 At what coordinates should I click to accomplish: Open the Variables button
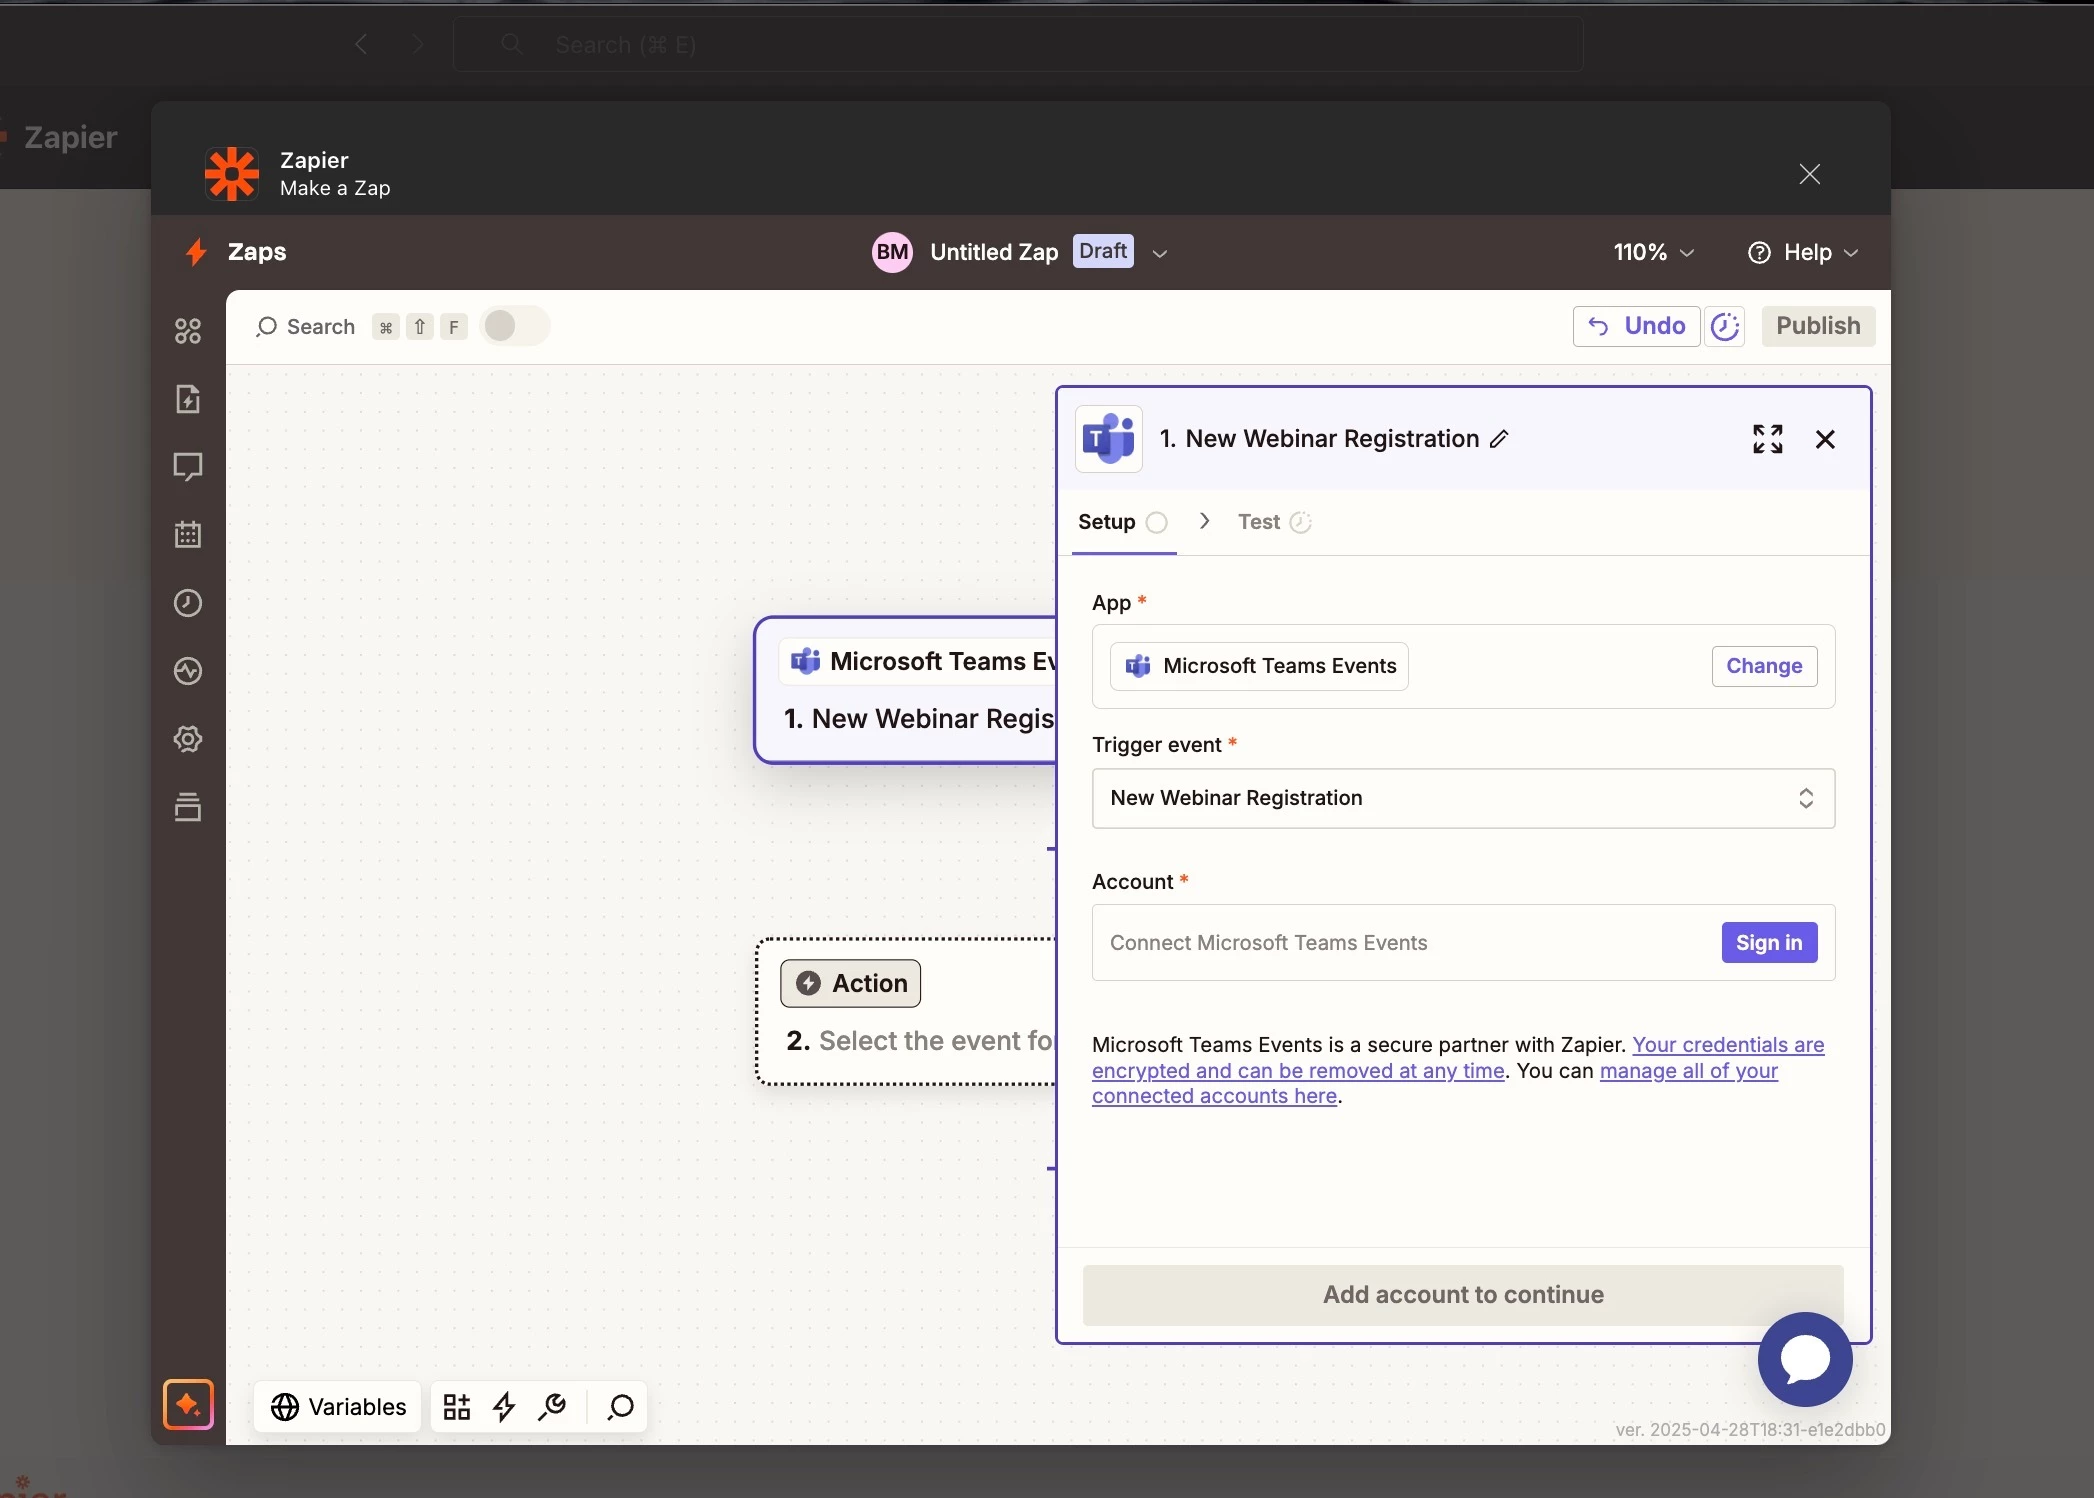[x=338, y=1407]
